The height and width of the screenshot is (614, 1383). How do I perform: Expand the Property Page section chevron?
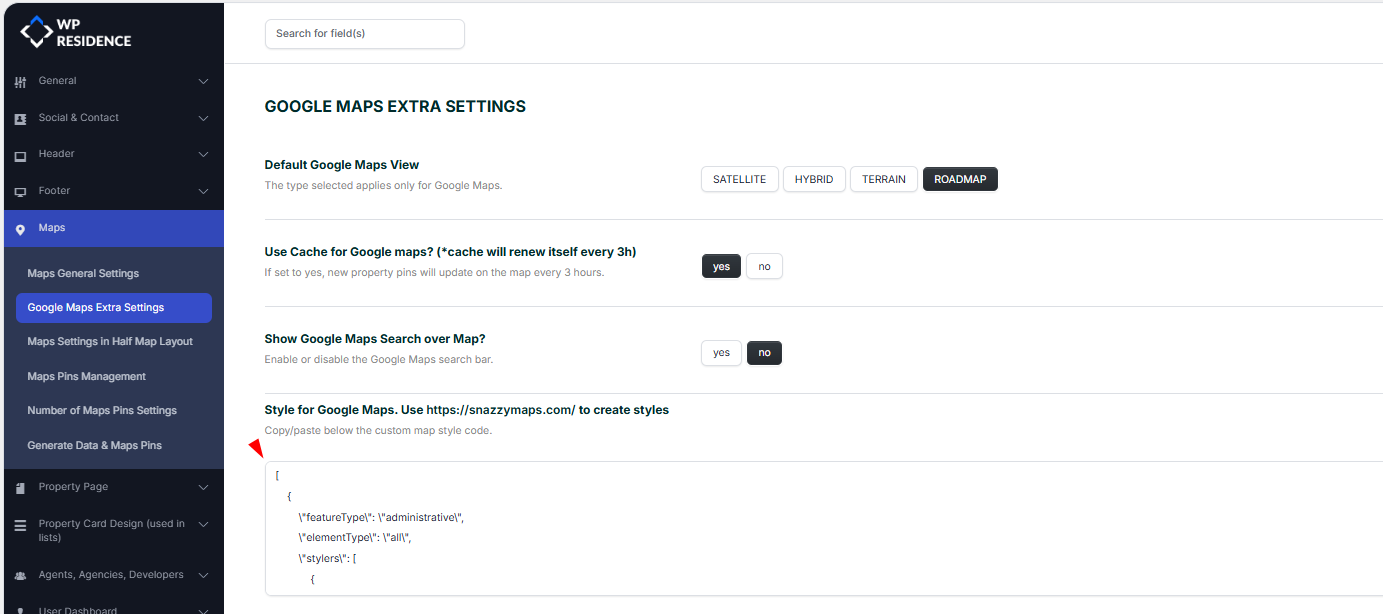(x=203, y=487)
